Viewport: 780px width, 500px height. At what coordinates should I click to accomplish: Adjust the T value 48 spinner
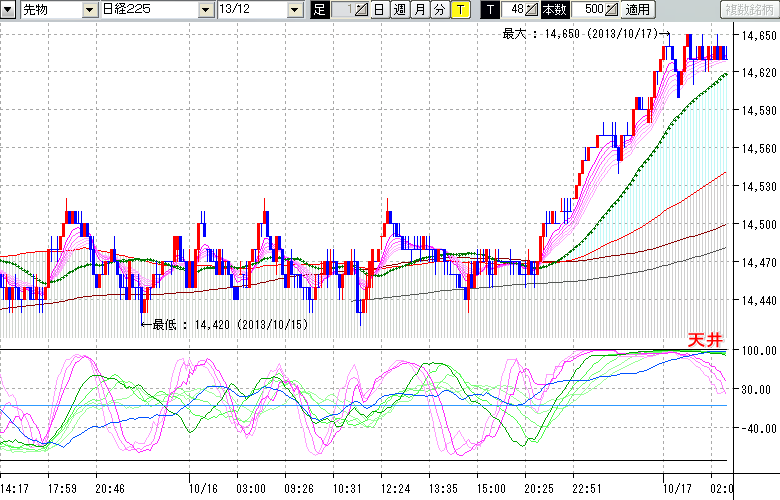pyautogui.click(x=532, y=10)
